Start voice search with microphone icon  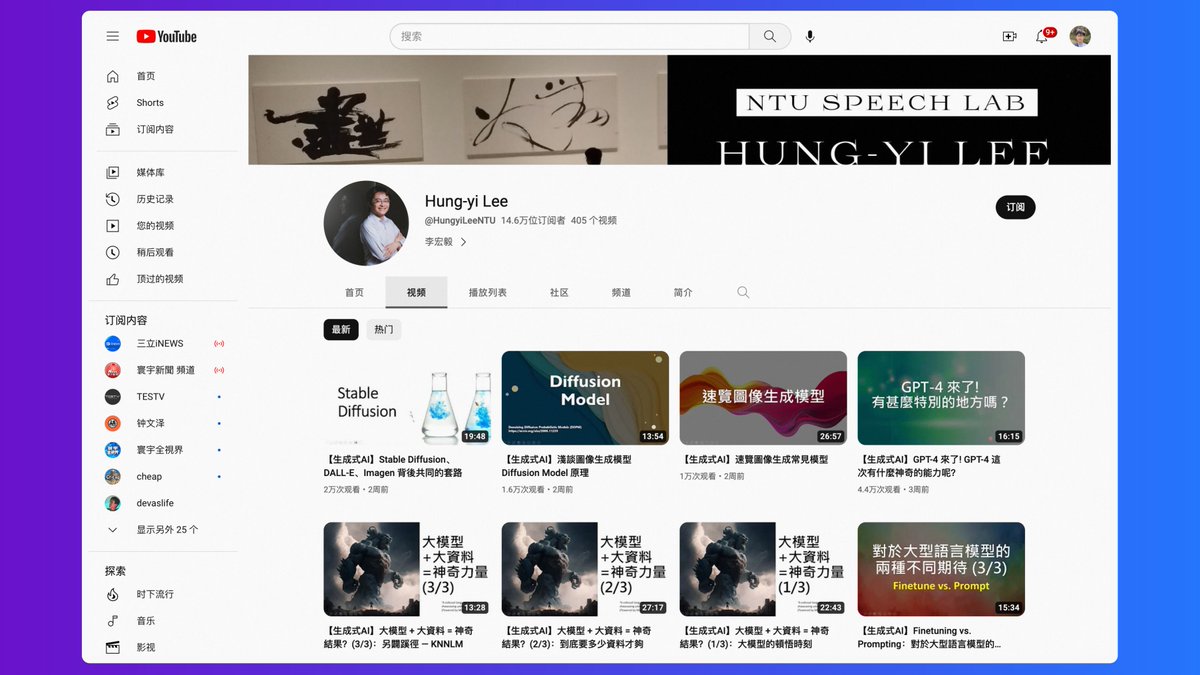[x=810, y=36]
